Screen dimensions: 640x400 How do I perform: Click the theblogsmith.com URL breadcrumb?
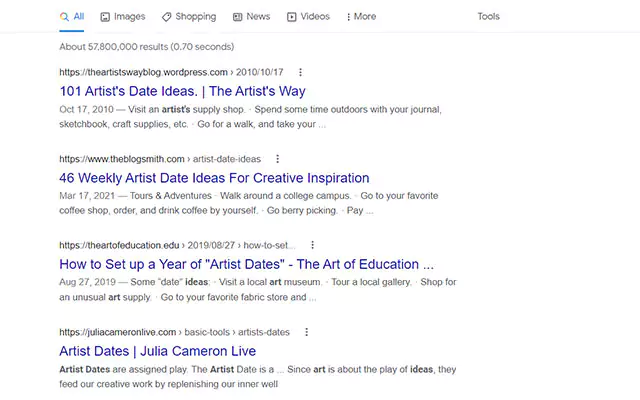pyautogui.click(x=122, y=159)
